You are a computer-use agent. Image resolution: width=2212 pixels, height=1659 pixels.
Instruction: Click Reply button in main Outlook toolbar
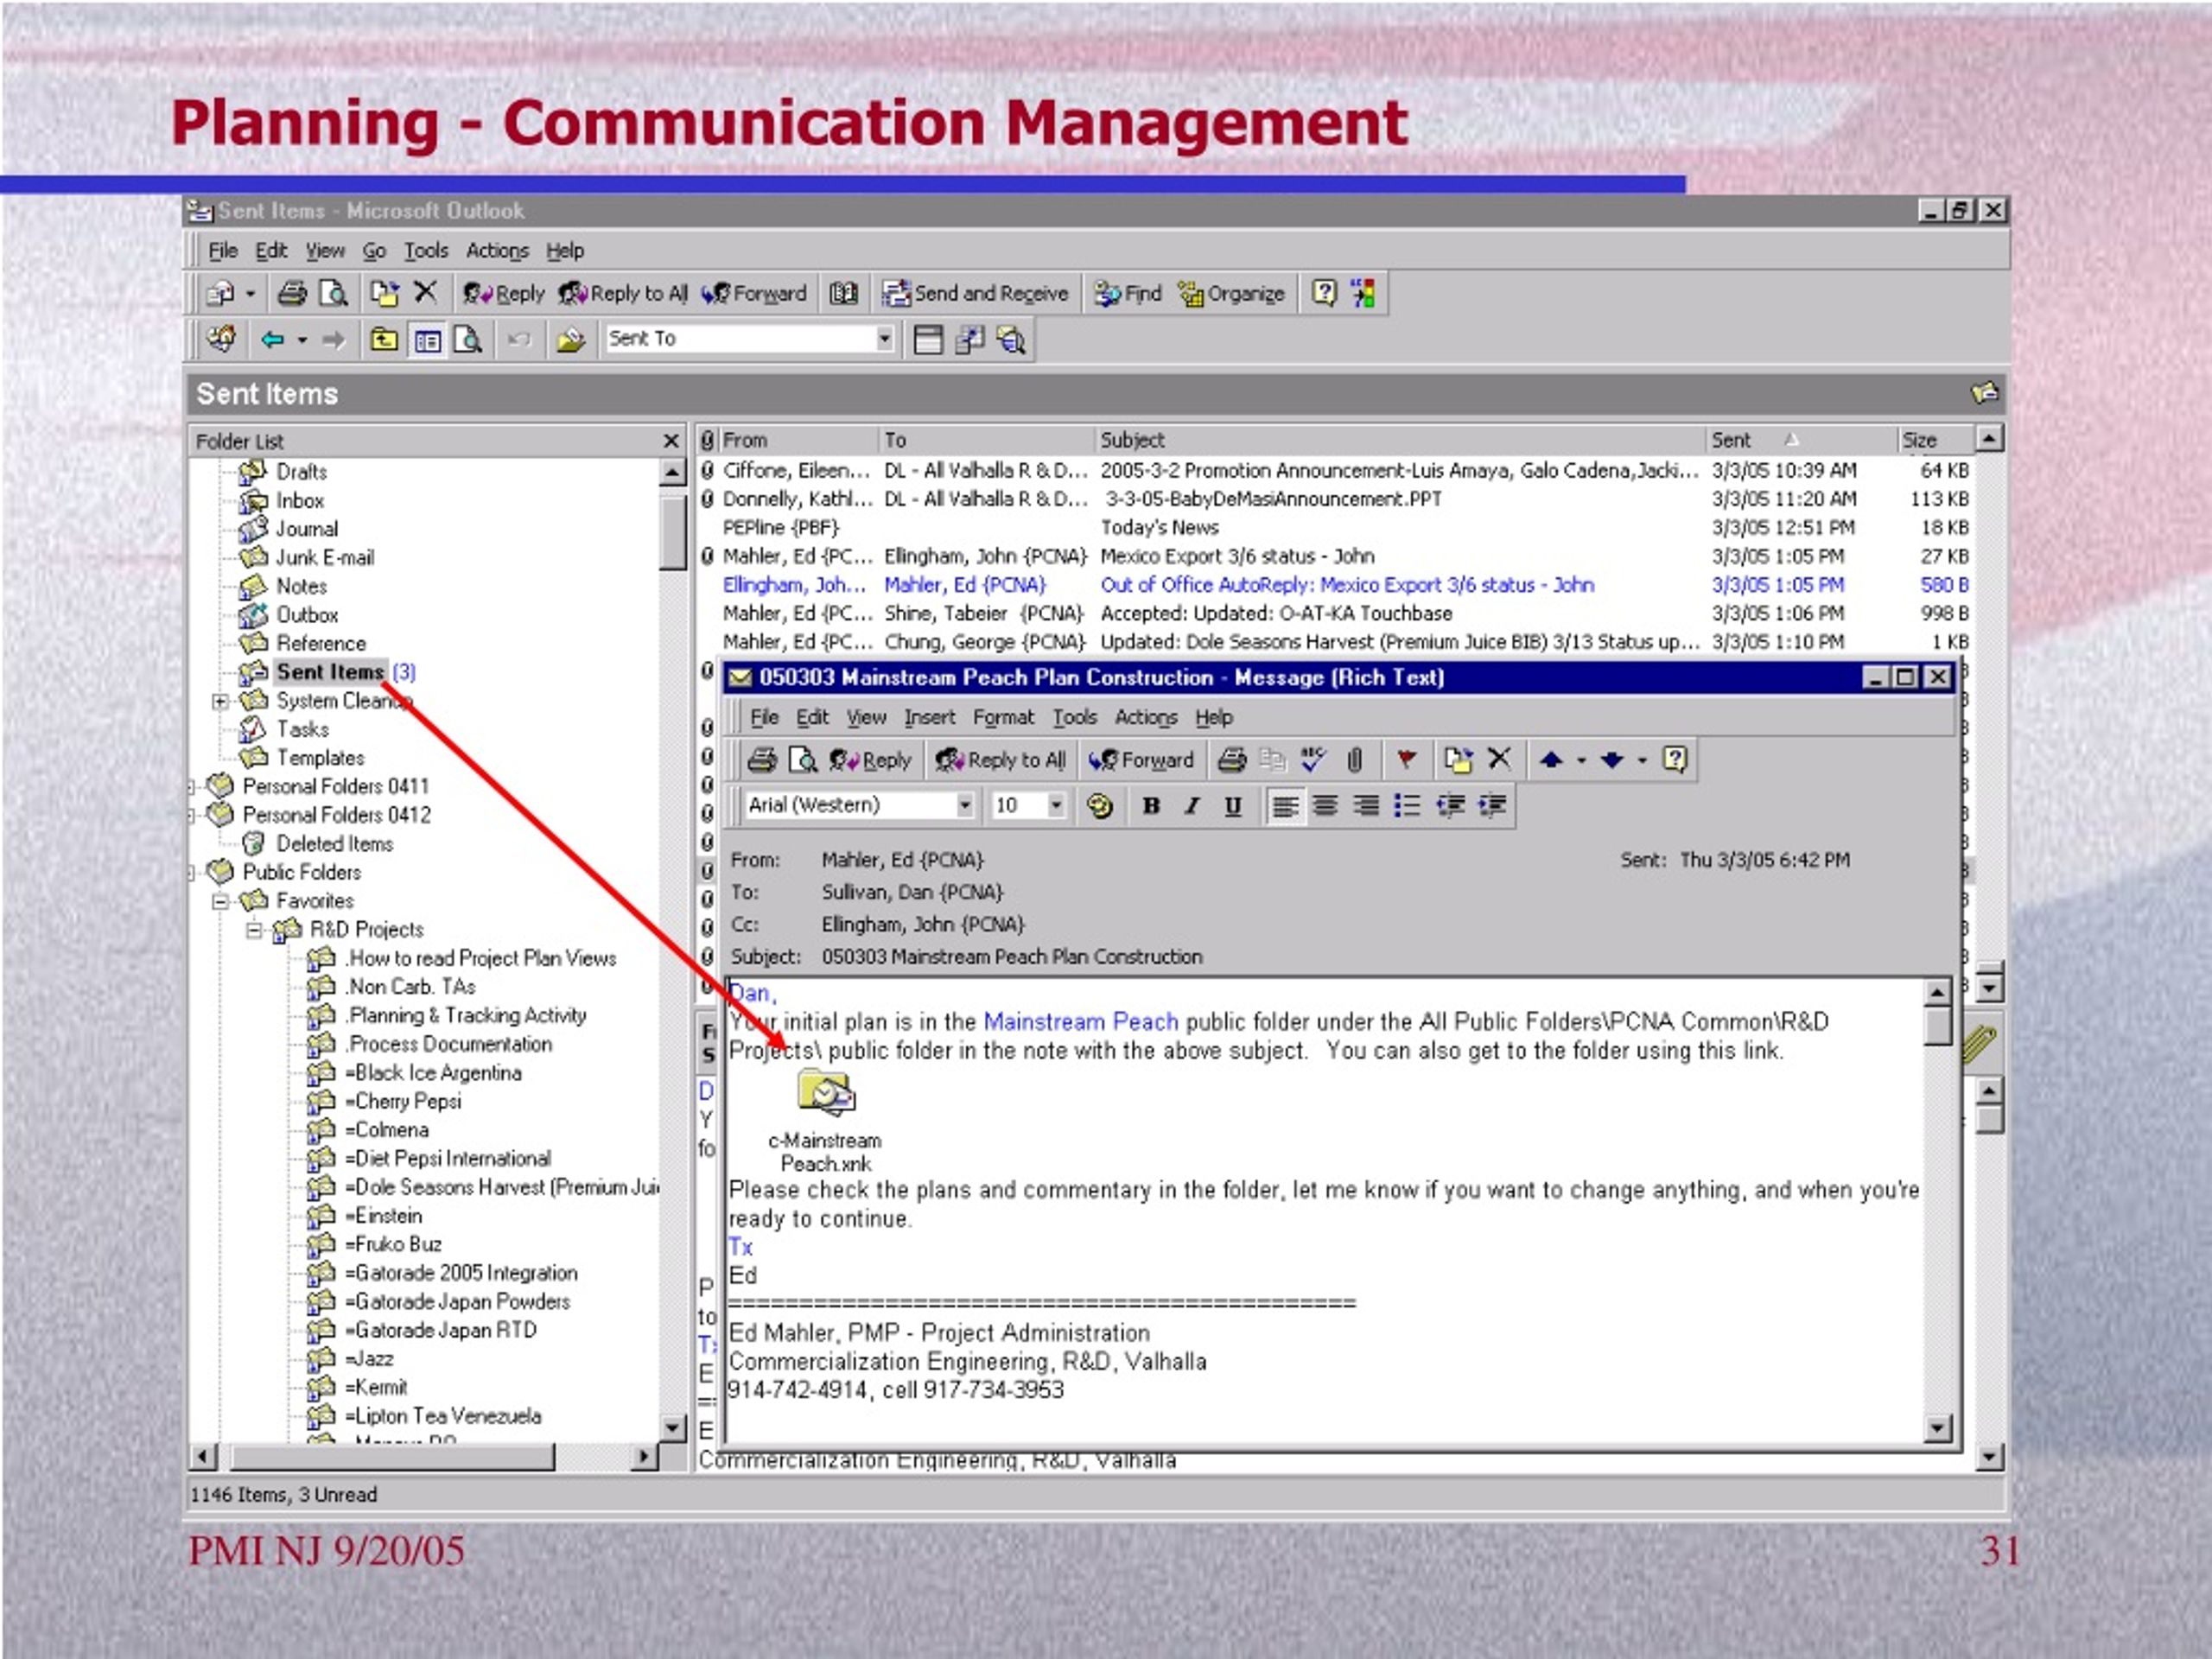[x=502, y=293]
